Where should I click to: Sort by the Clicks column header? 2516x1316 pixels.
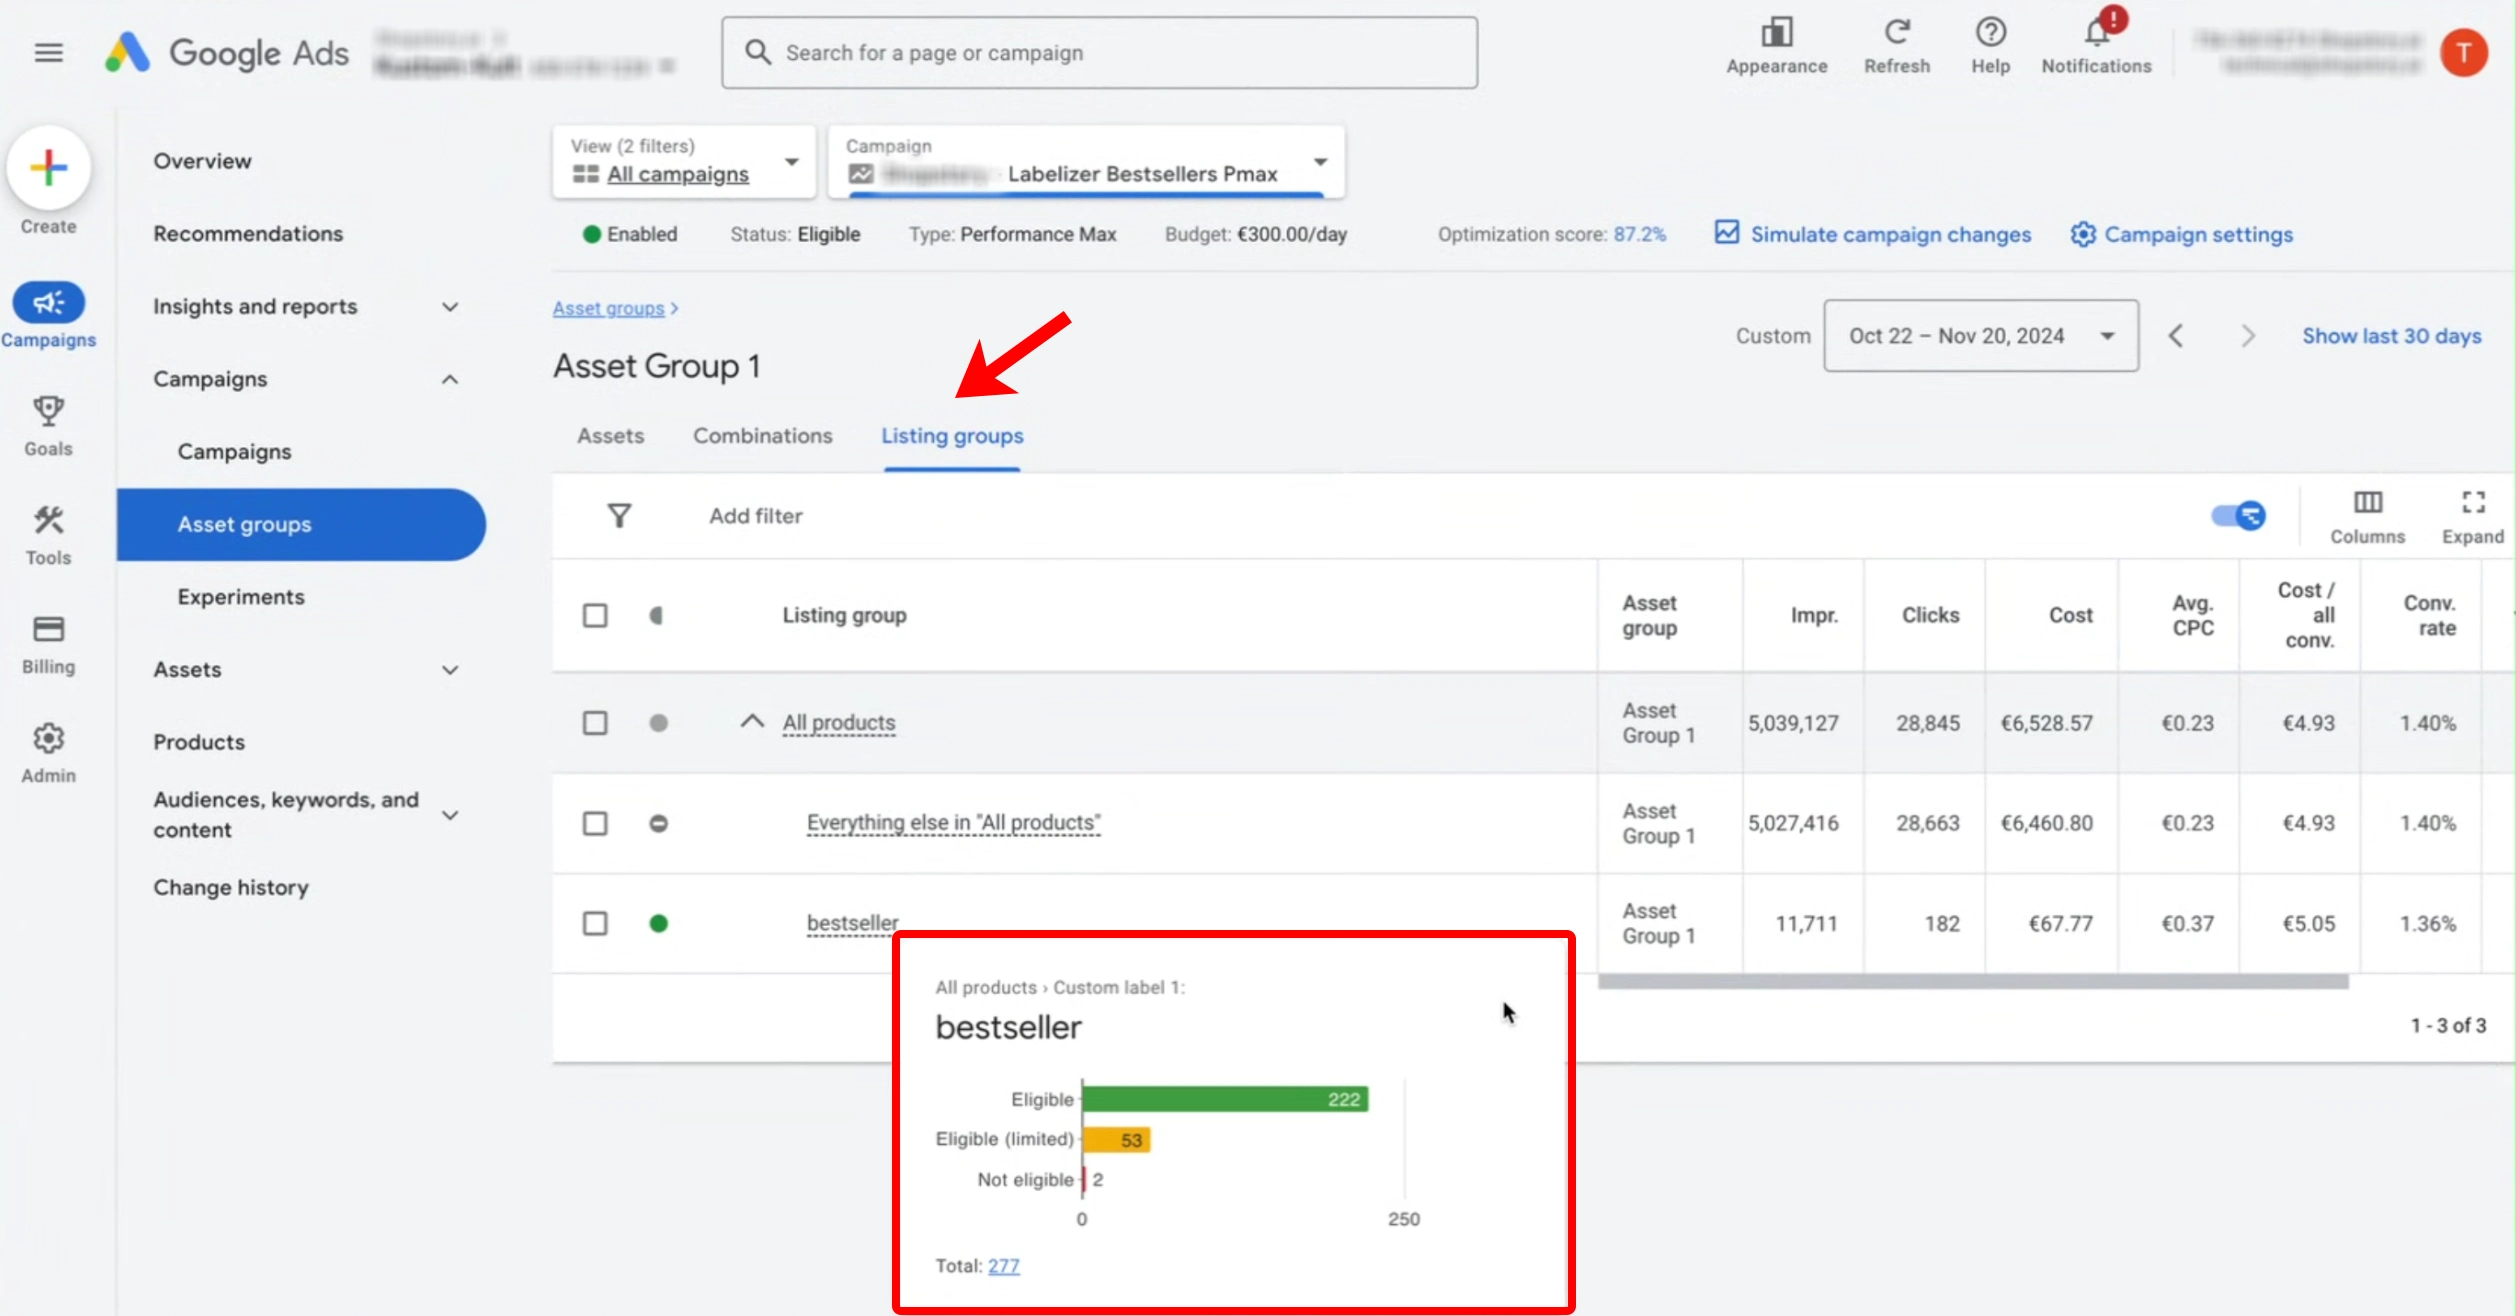(1930, 616)
